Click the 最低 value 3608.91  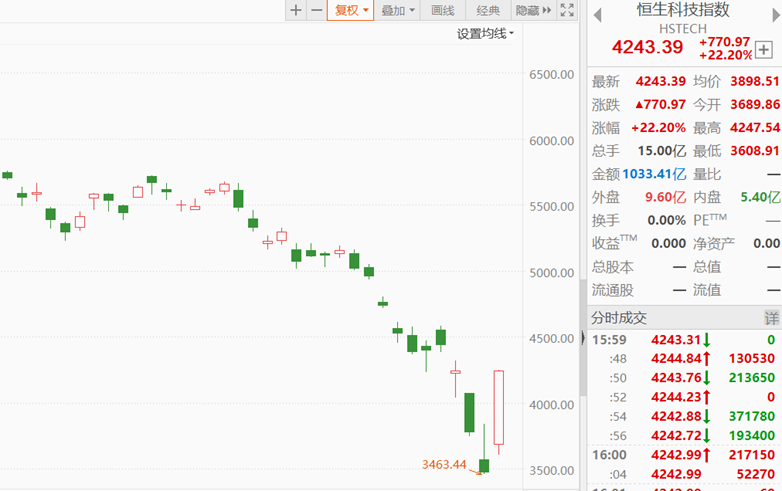755,151
